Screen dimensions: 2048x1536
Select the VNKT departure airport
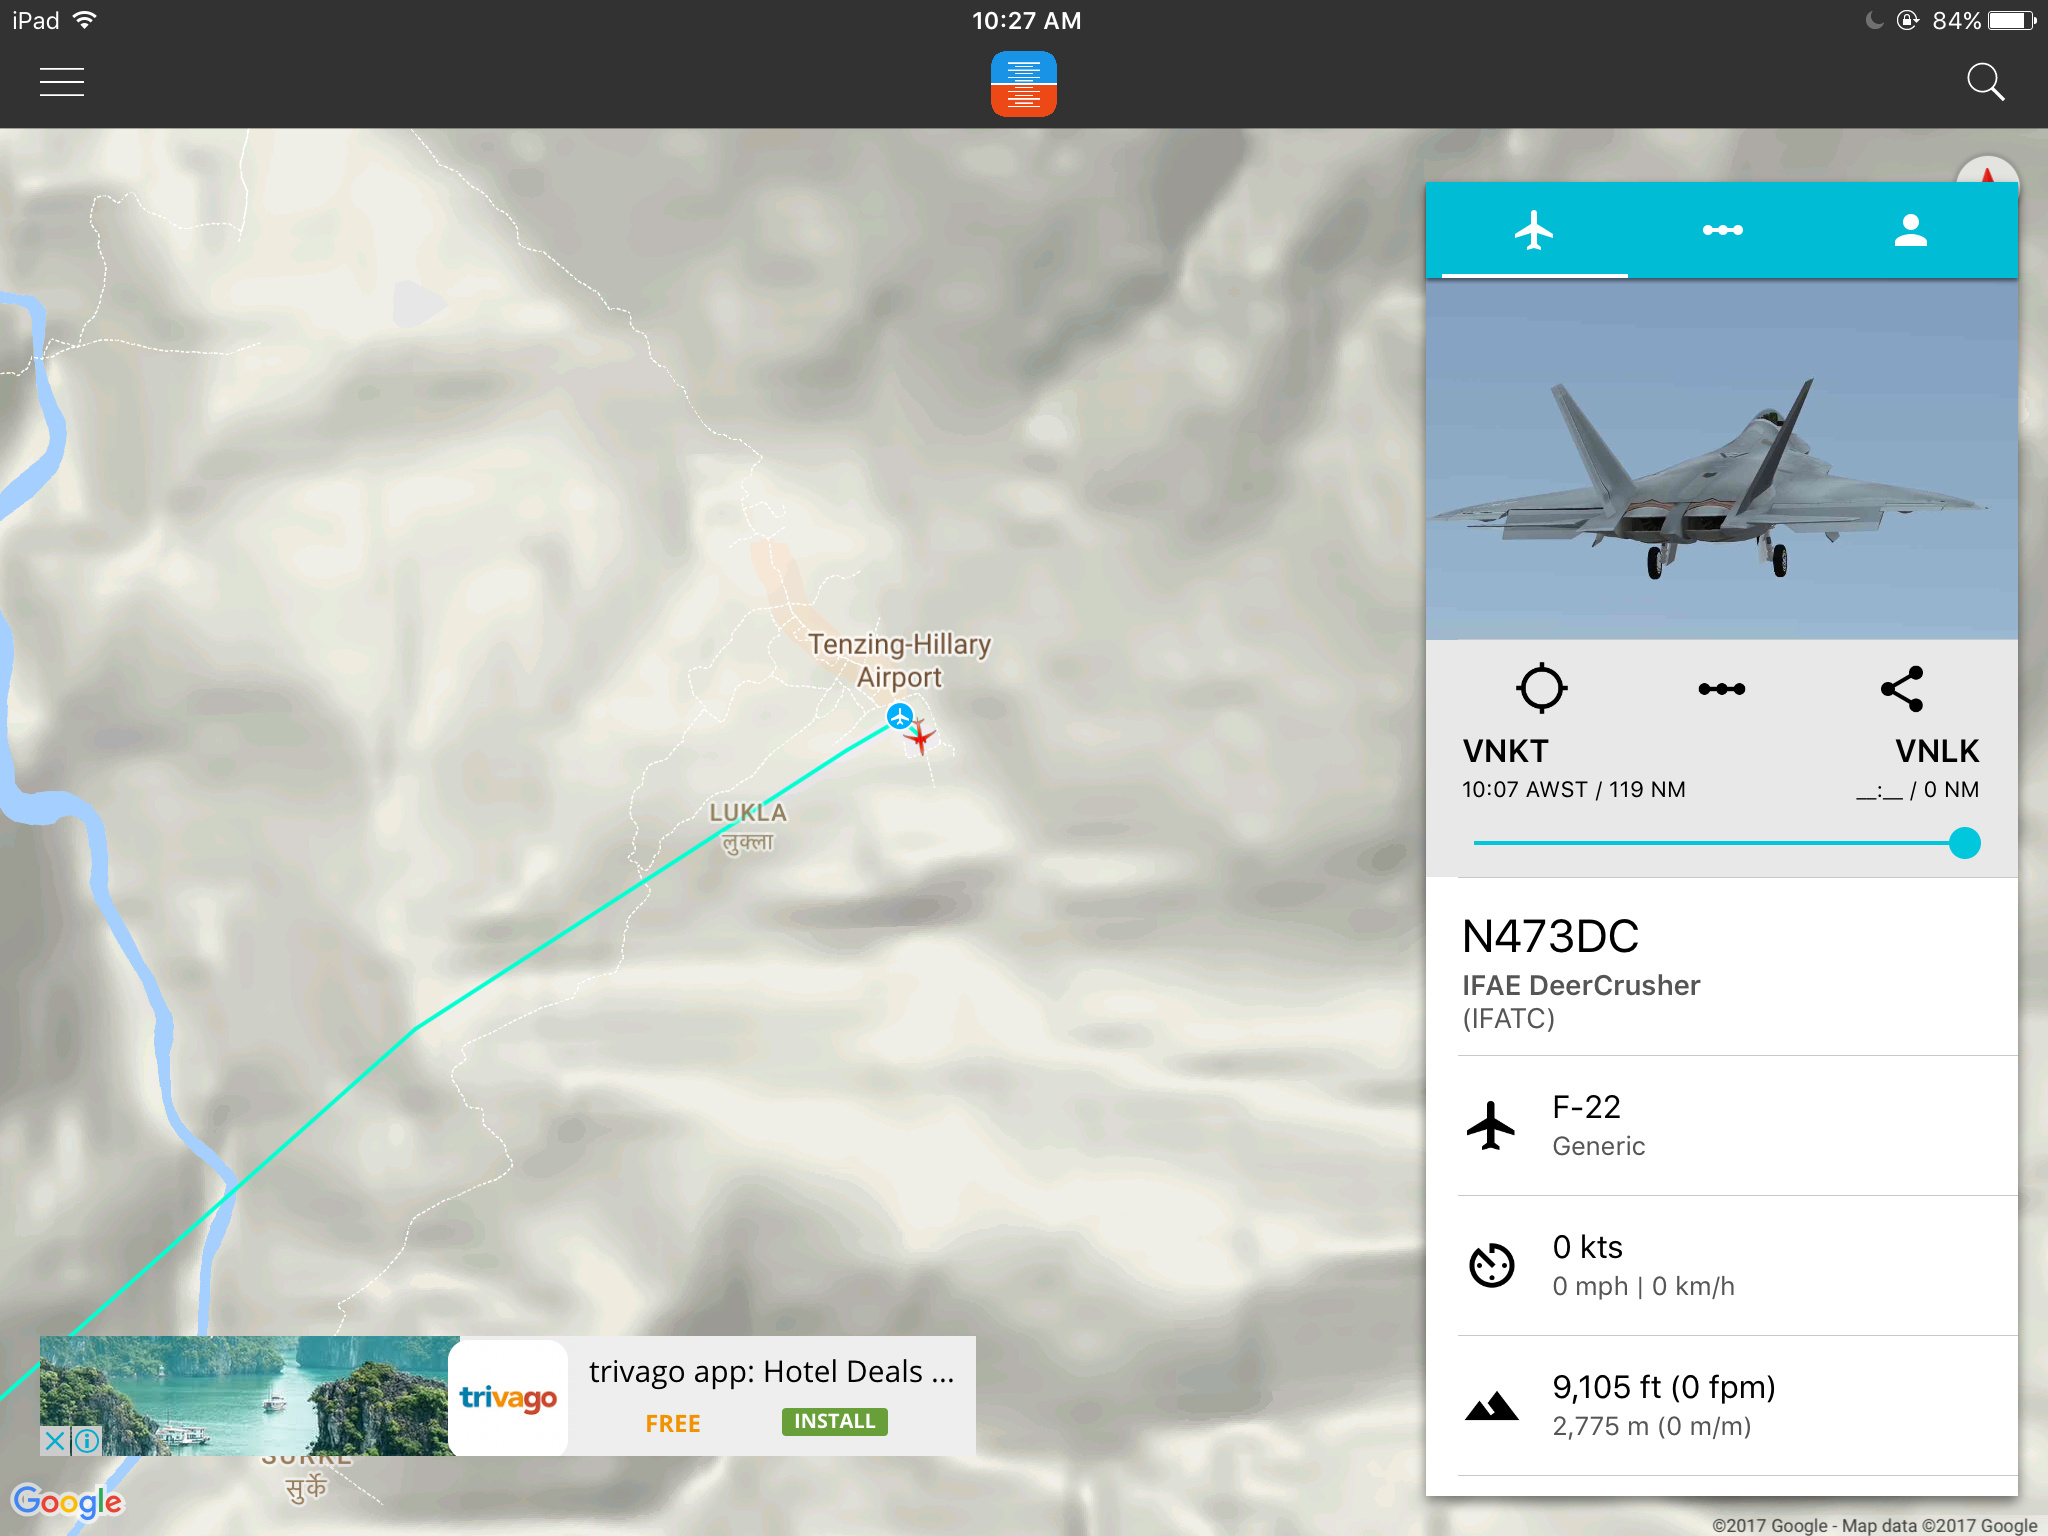pos(1505,751)
